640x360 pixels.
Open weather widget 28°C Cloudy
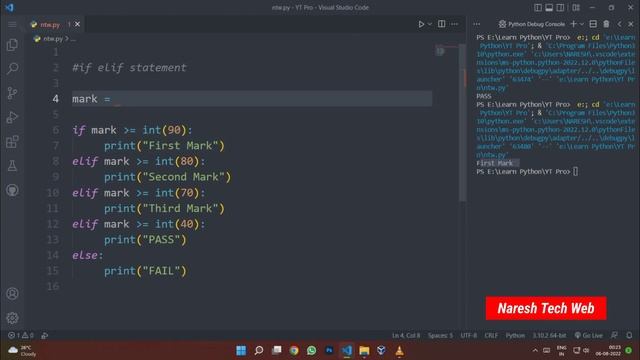[22, 351]
